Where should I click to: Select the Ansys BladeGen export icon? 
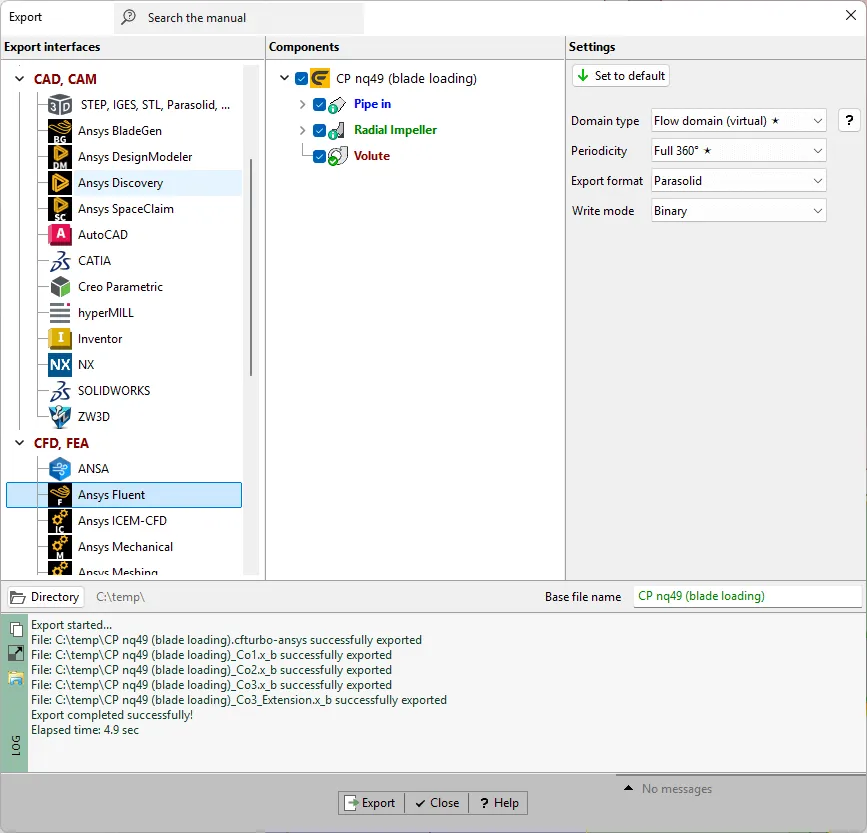[x=60, y=131]
